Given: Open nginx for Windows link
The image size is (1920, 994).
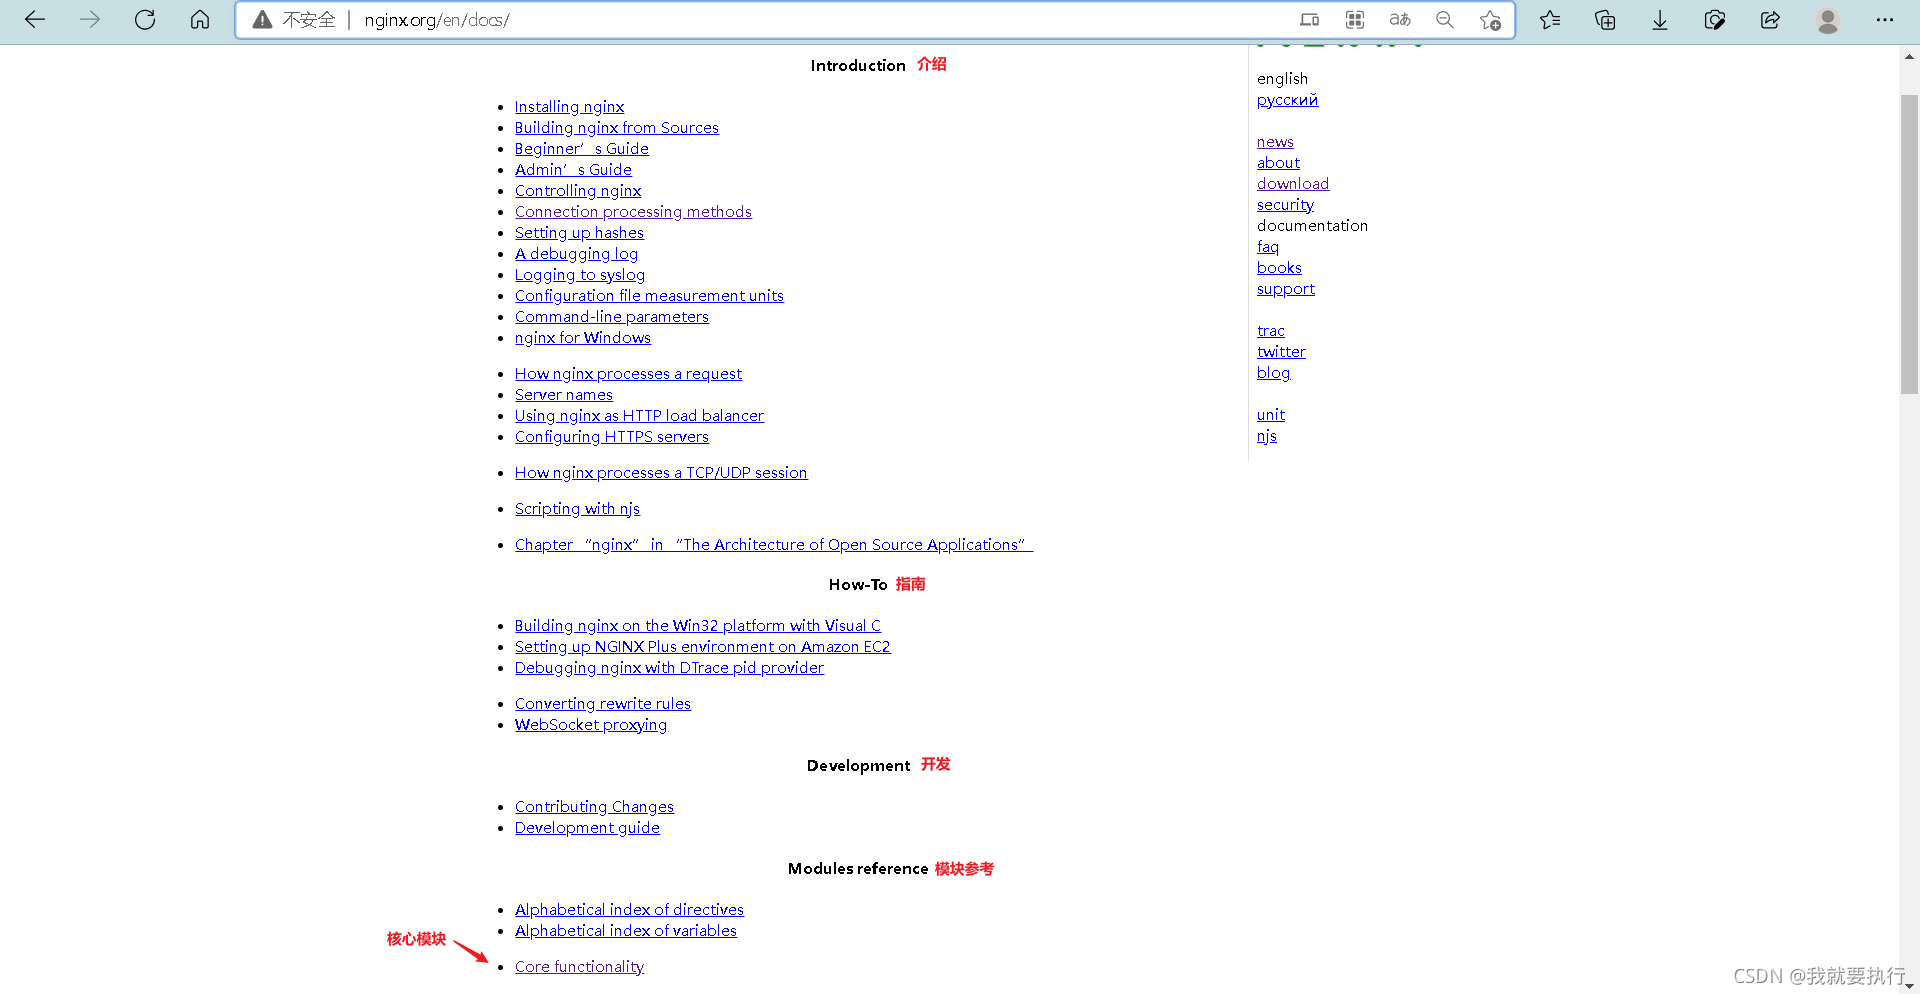Looking at the screenshot, I should pyautogui.click(x=583, y=338).
